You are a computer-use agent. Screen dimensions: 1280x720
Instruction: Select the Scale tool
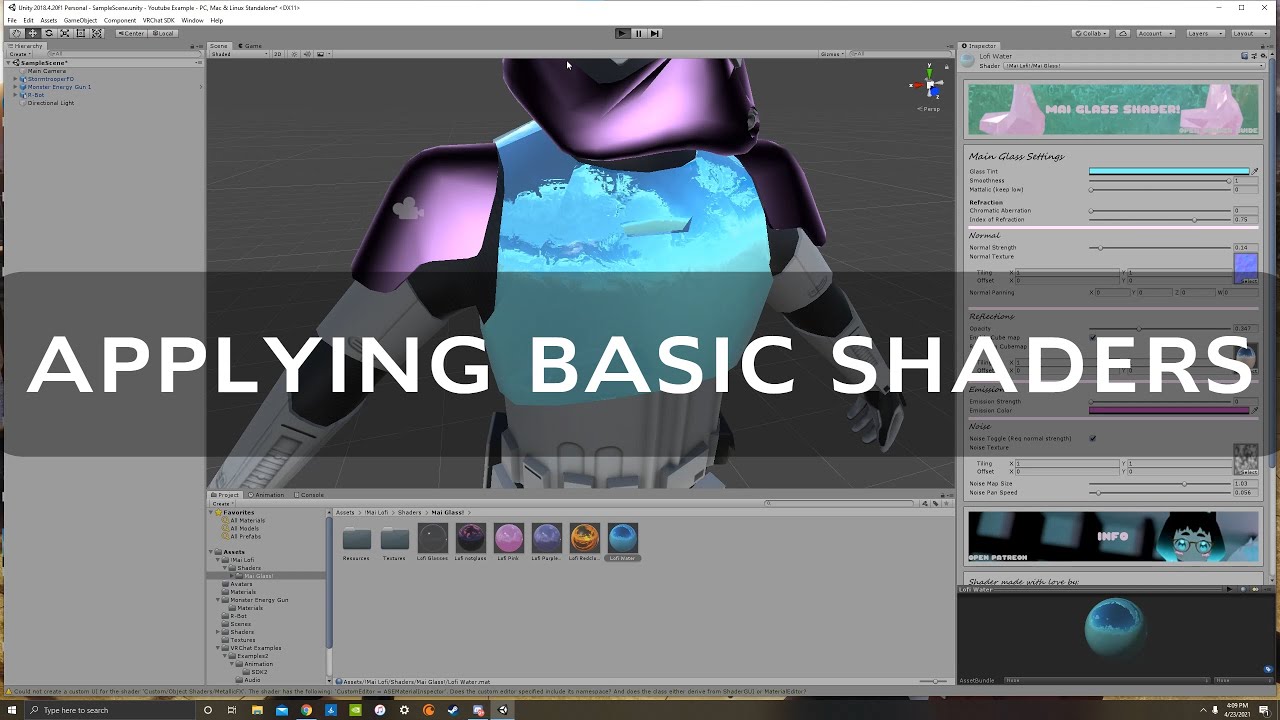point(64,33)
